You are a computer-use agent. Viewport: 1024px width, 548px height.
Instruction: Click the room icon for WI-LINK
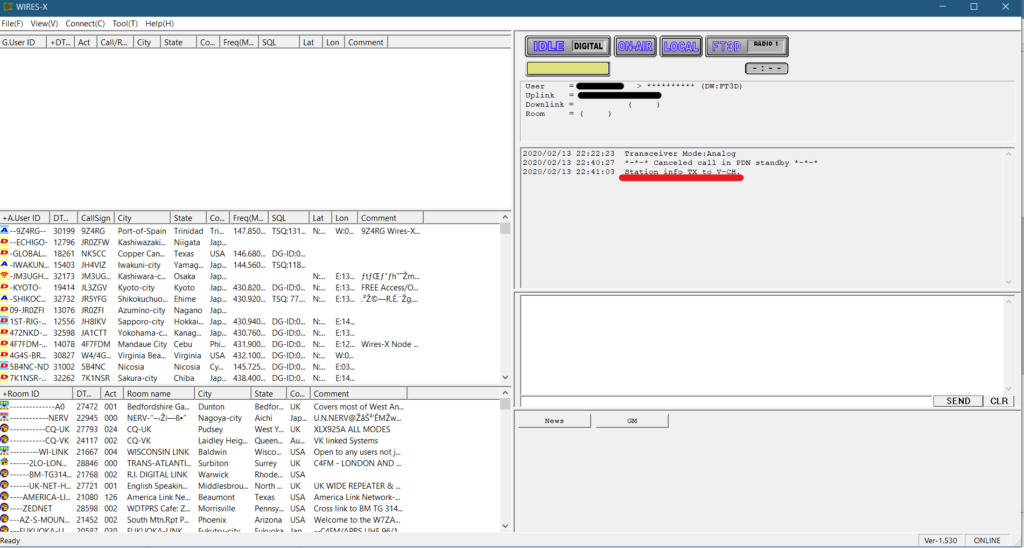(5, 451)
